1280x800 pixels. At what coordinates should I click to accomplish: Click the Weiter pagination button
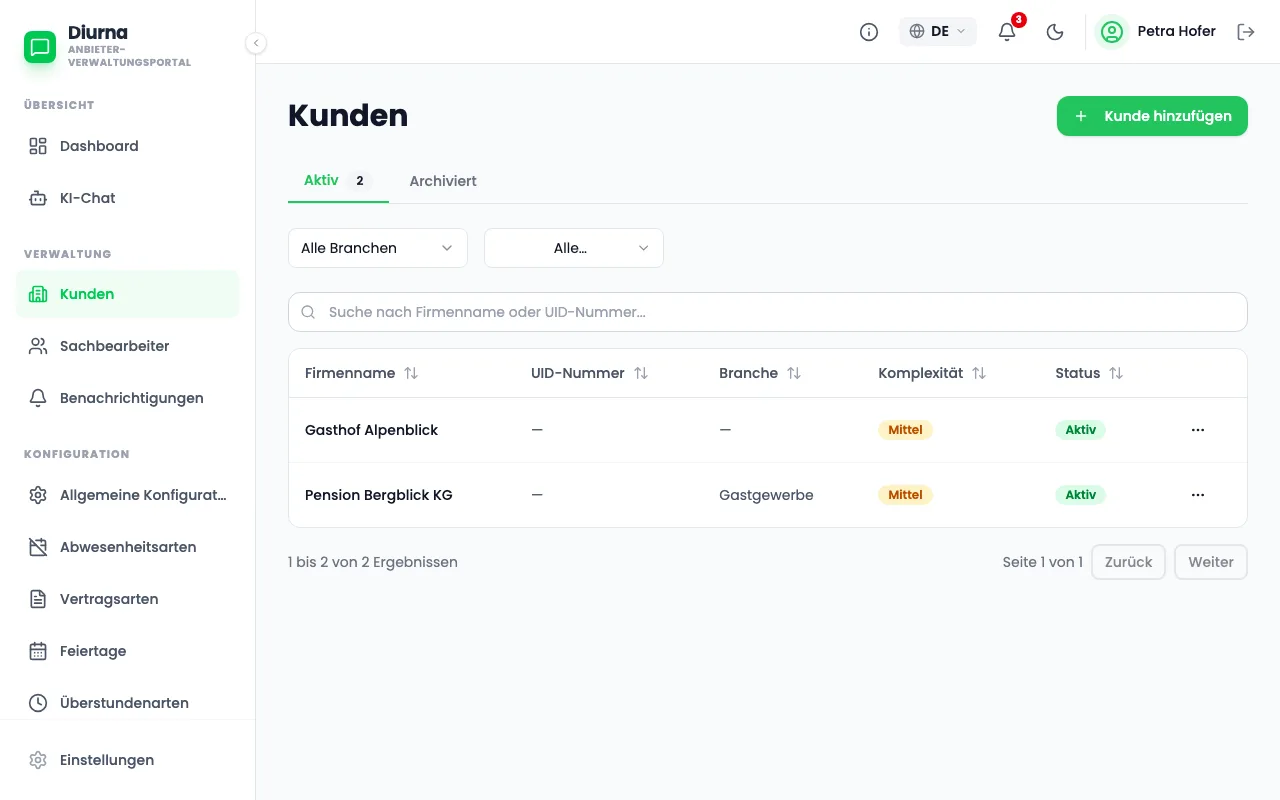(x=1211, y=562)
